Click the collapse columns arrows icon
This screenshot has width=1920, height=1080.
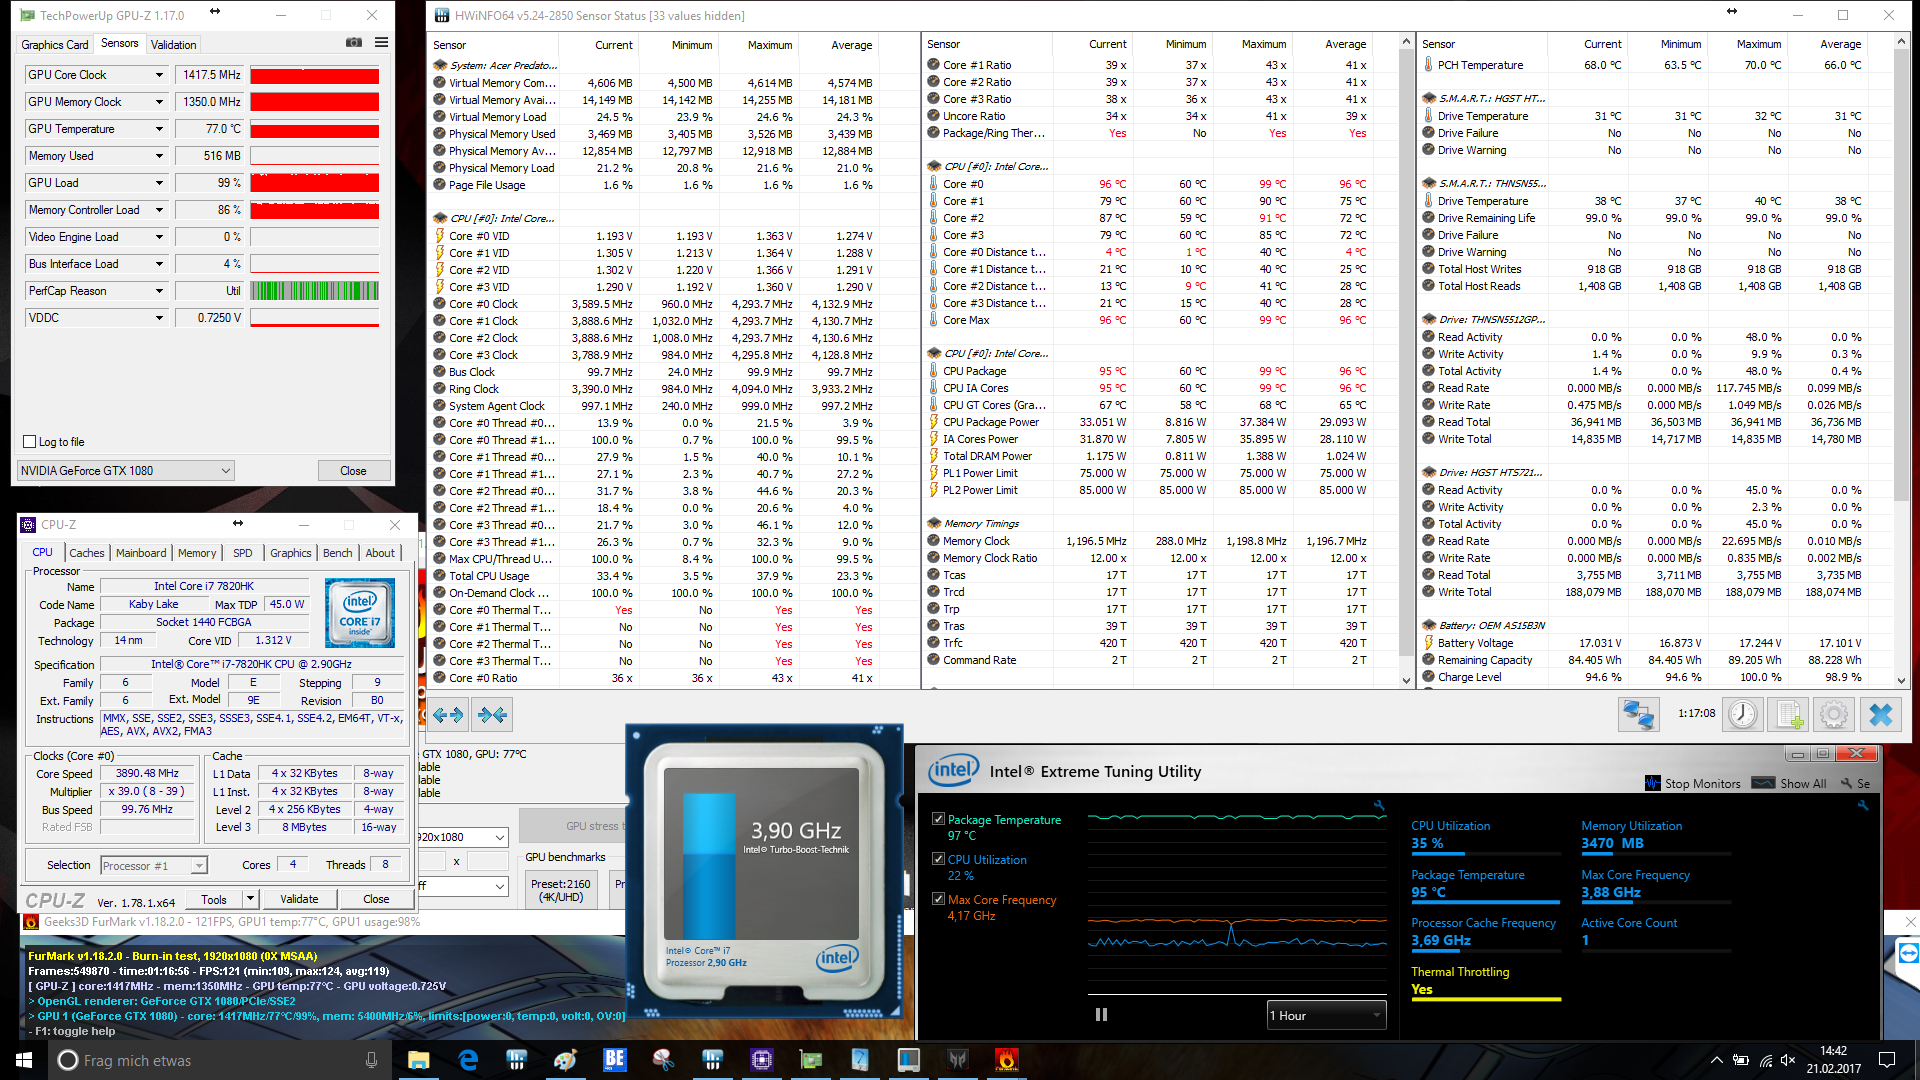click(492, 714)
